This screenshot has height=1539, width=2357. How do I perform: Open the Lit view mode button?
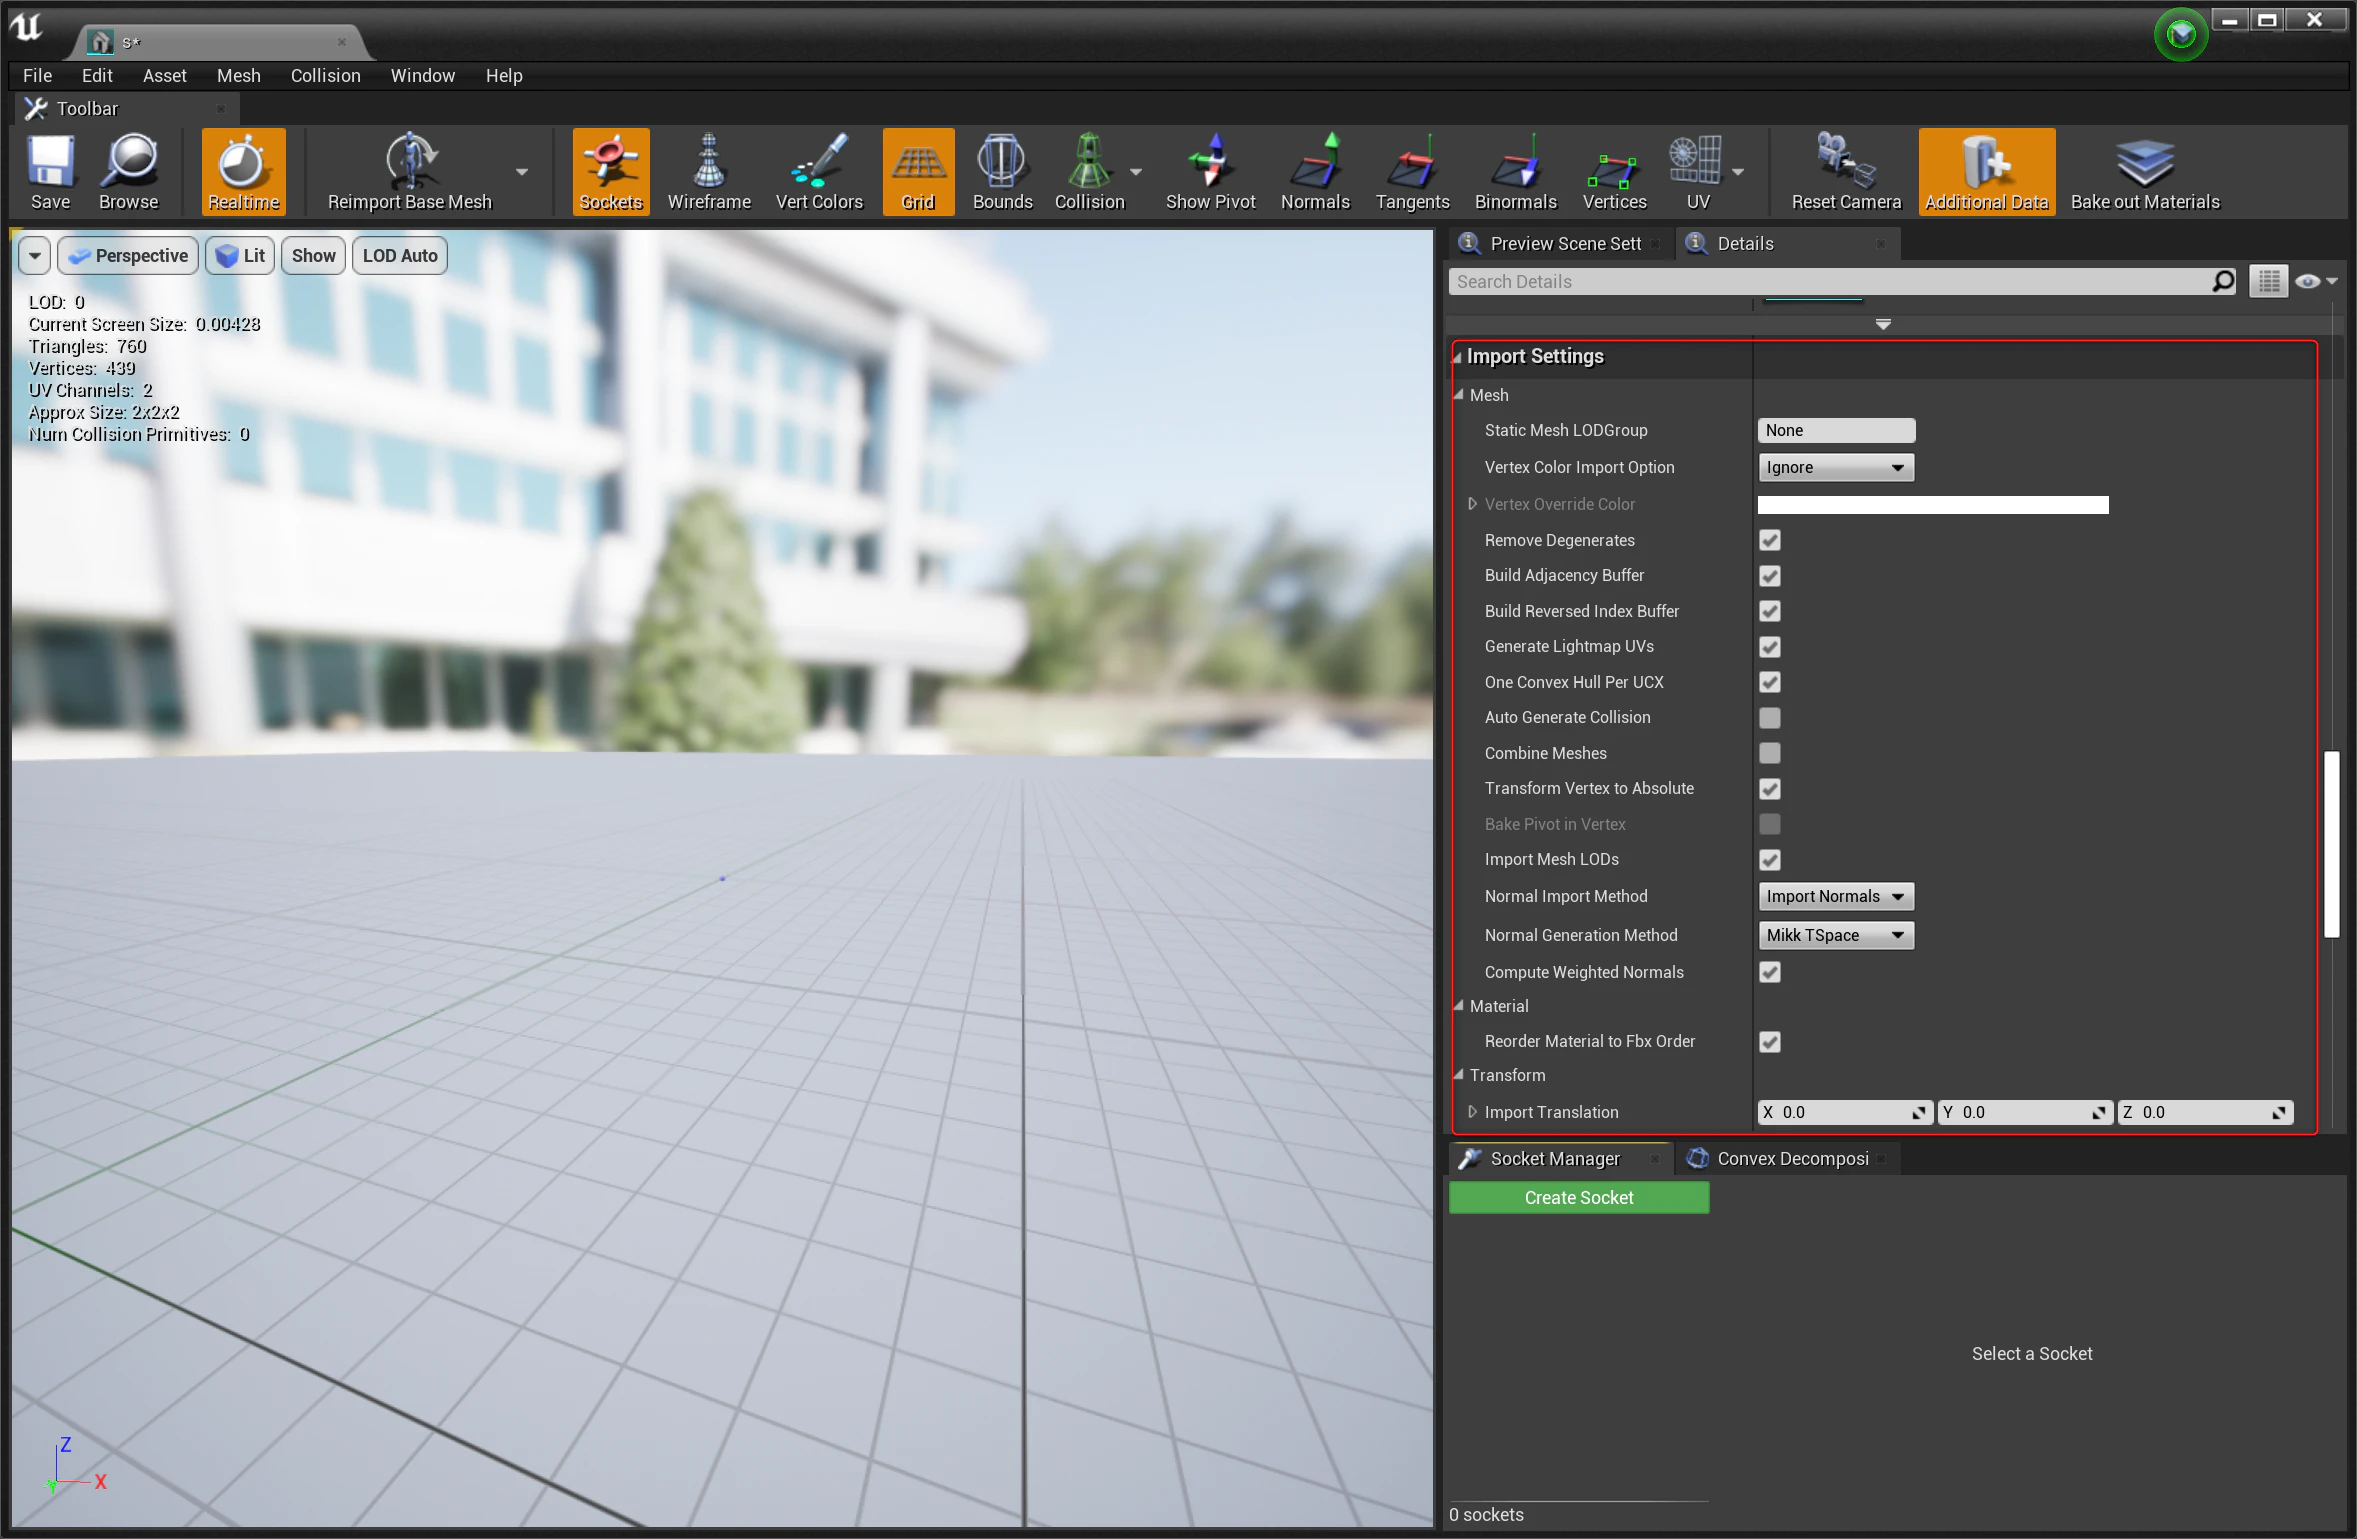(240, 256)
